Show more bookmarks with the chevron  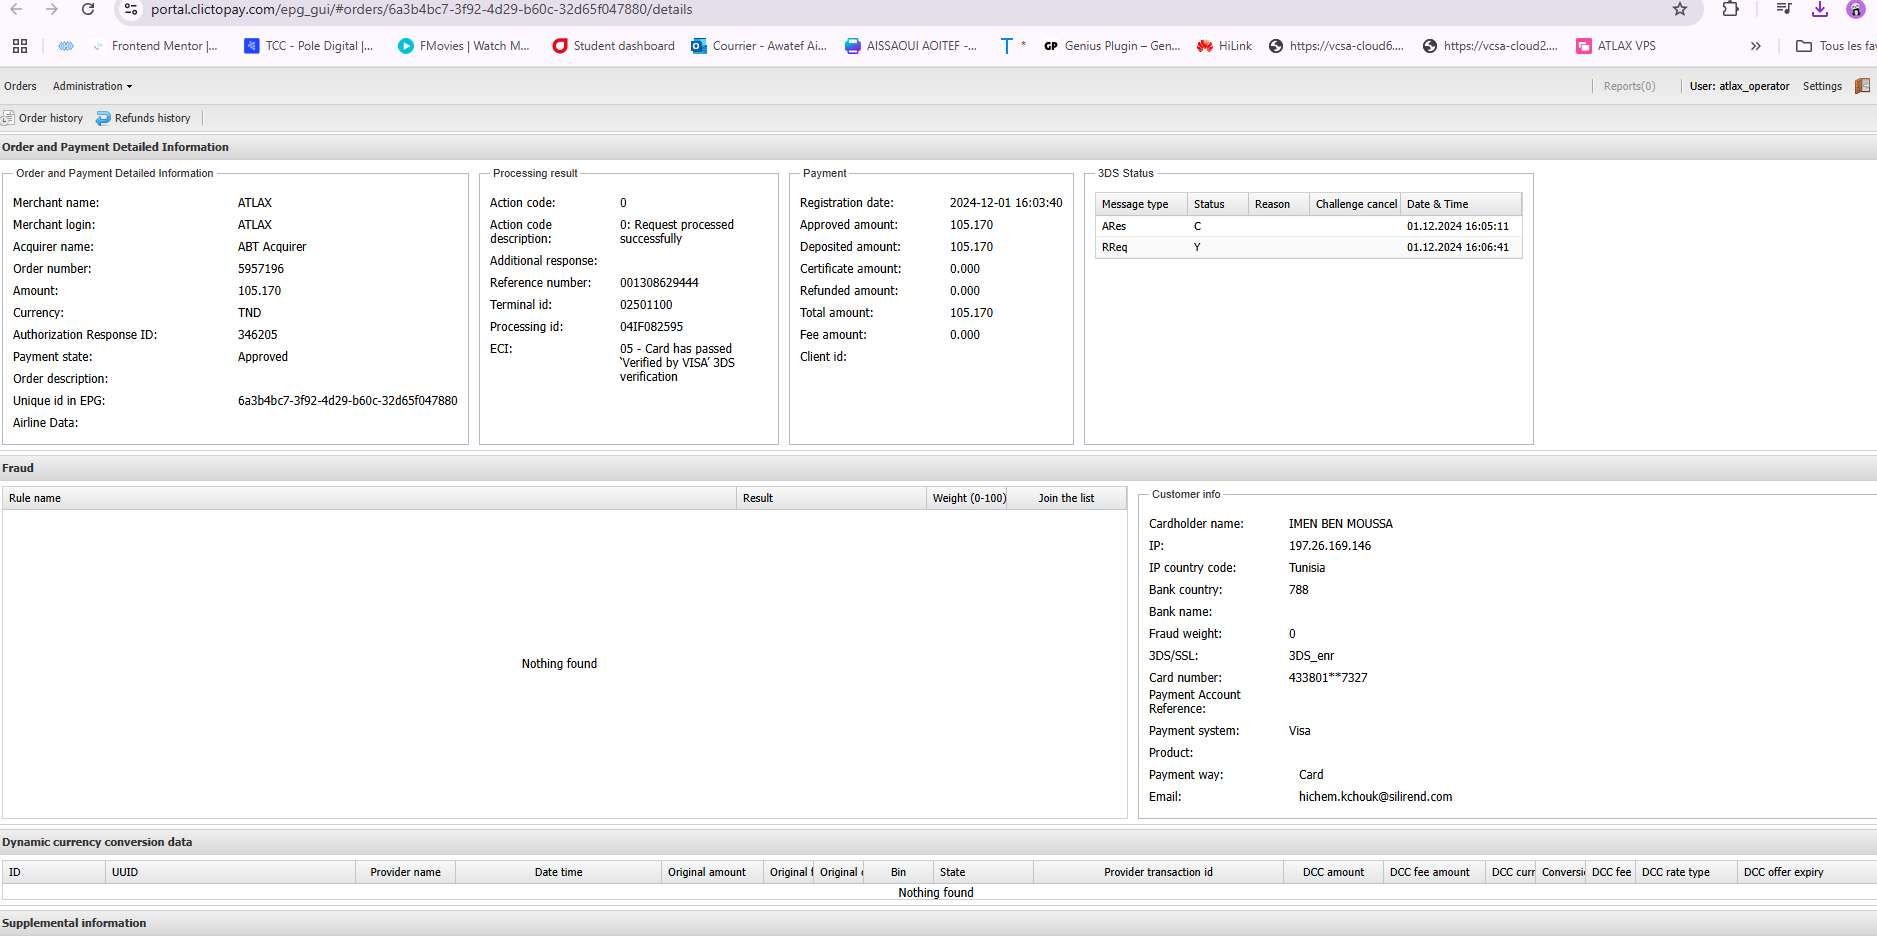(1755, 46)
